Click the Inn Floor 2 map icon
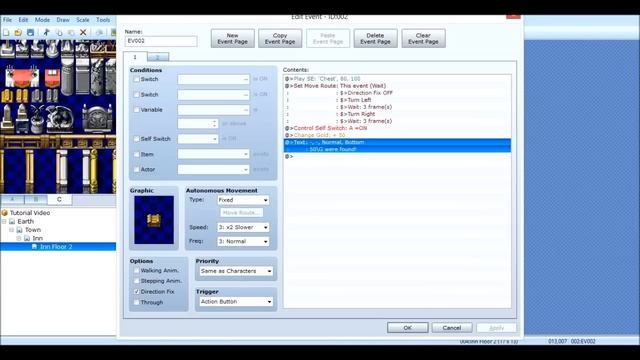 click(34, 247)
